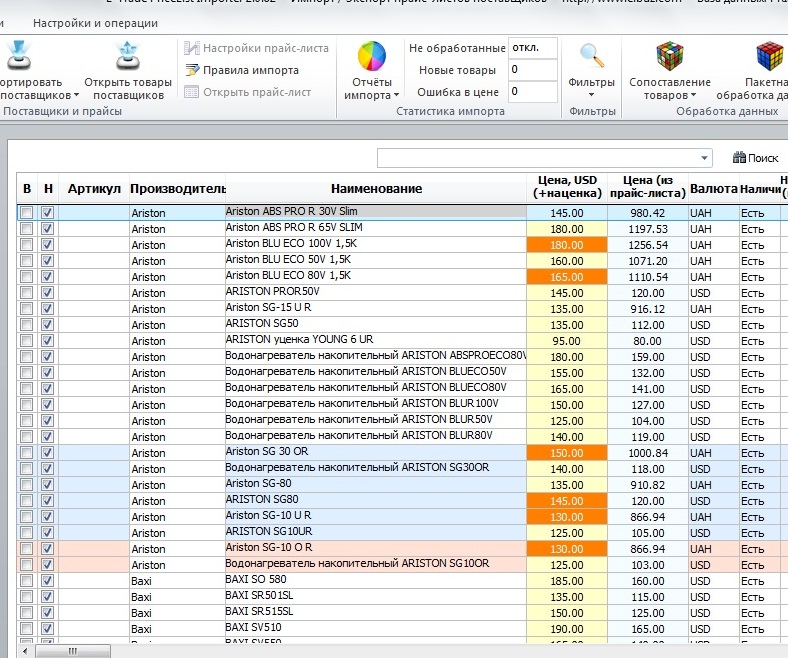
Task: Toggle В checkbox for Ariston ABS PRO R 30V Slim
Action: click(27, 213)
